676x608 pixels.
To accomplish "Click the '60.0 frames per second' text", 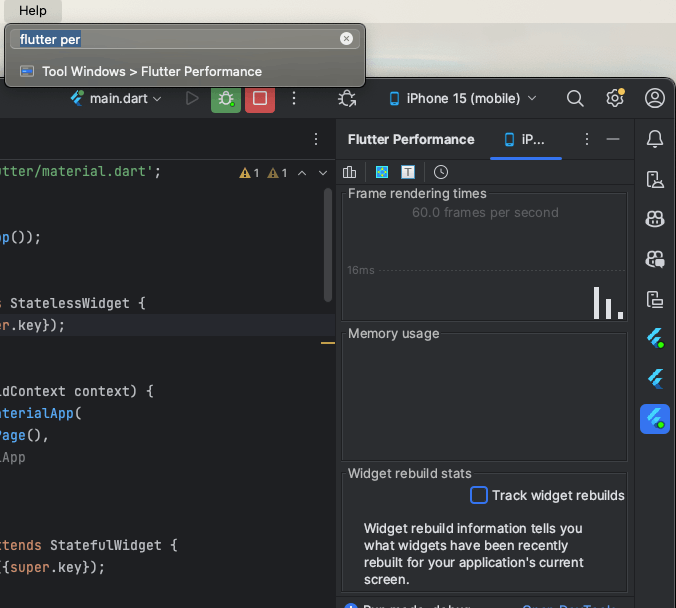I will pos(485,213).
